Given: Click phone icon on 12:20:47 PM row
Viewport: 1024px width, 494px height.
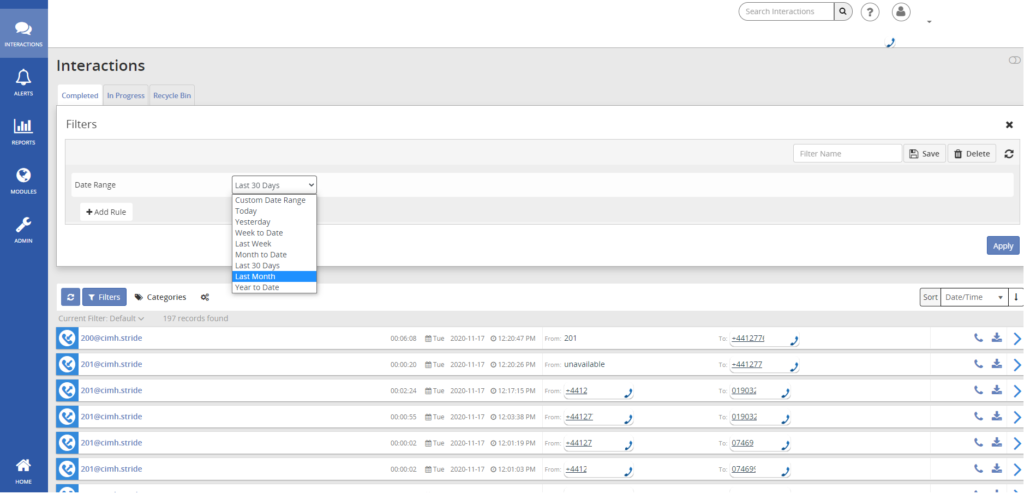Looking at the screenshot, I should pos(978,338).
